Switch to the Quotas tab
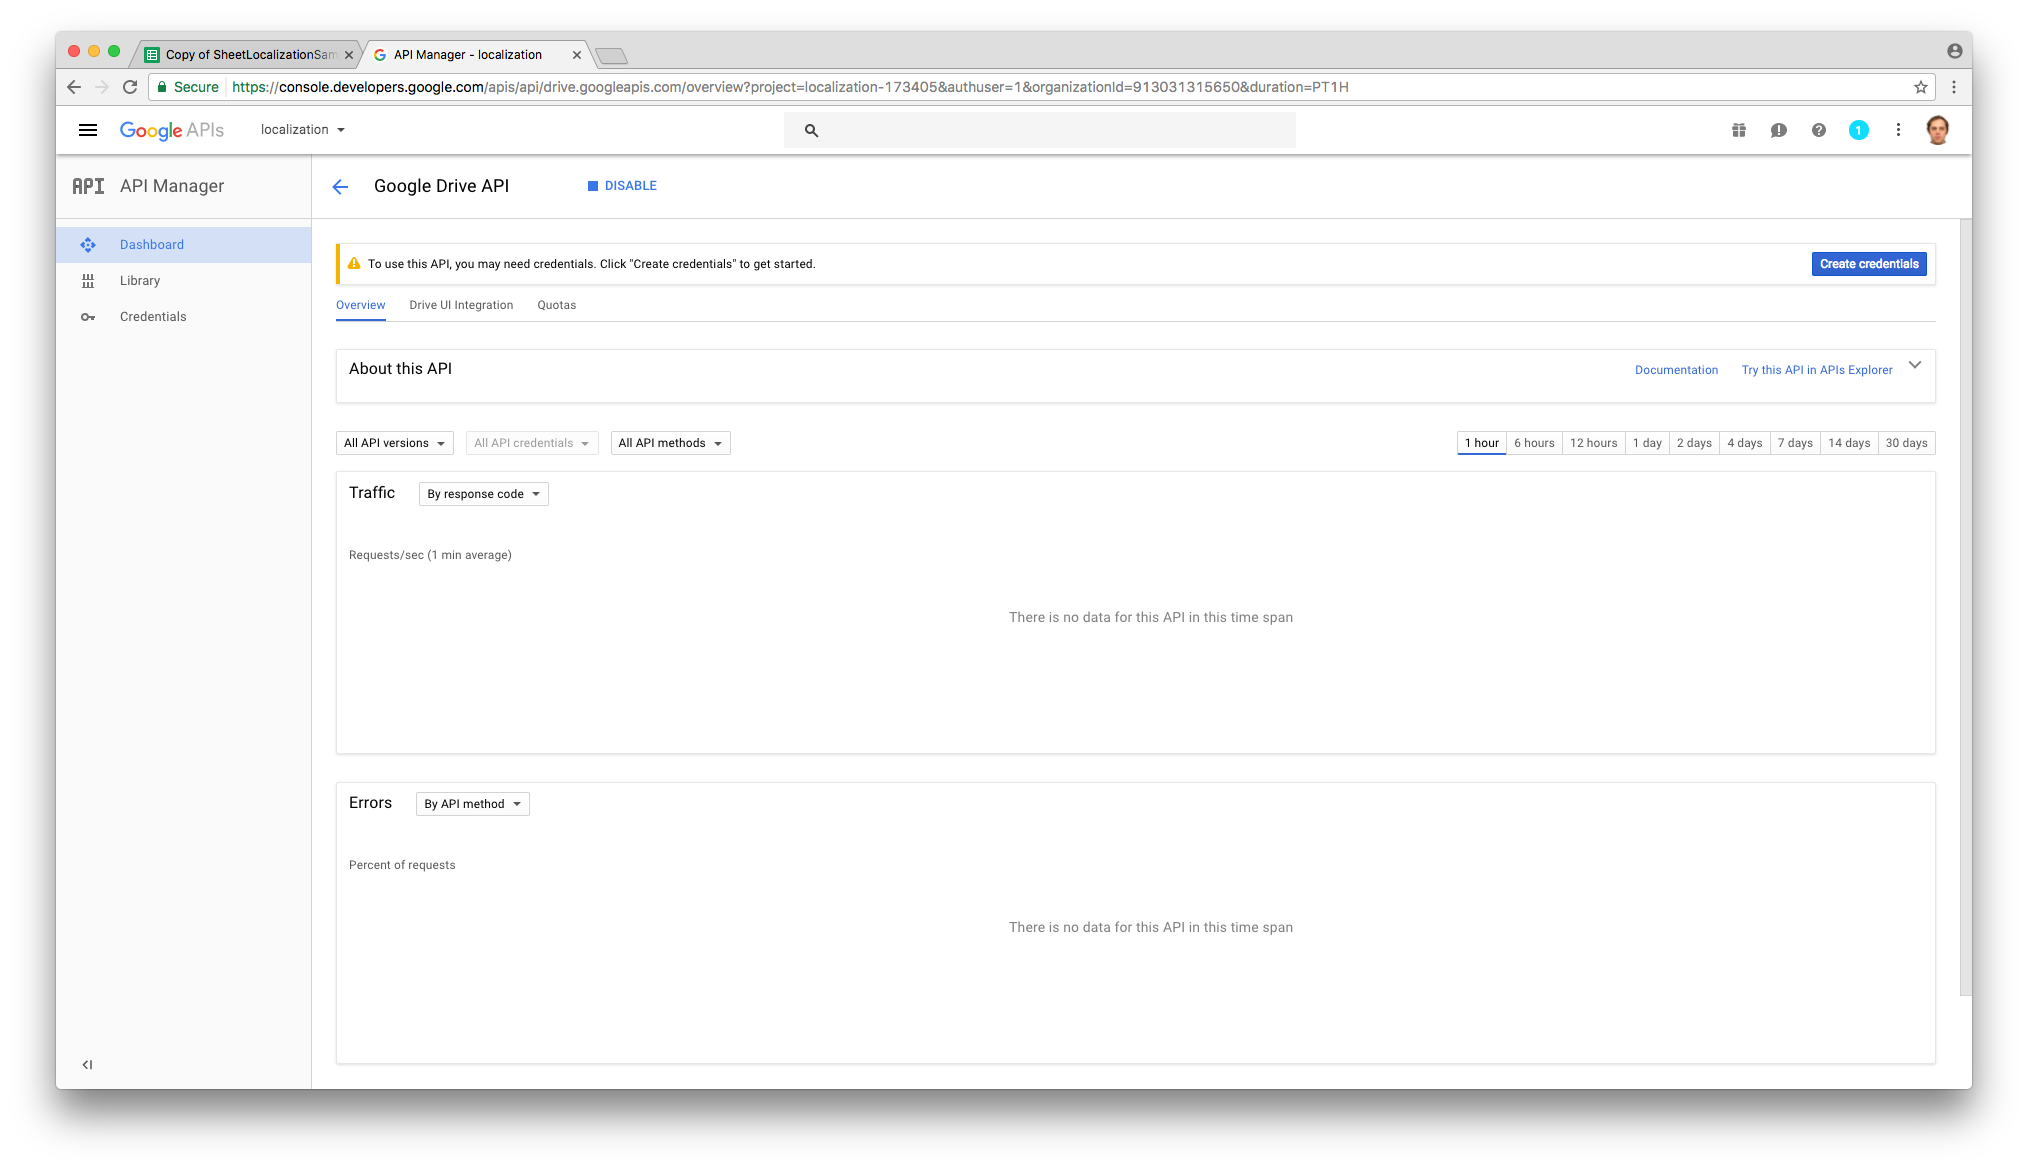Screen dimensions: 2028x1169 556,305
